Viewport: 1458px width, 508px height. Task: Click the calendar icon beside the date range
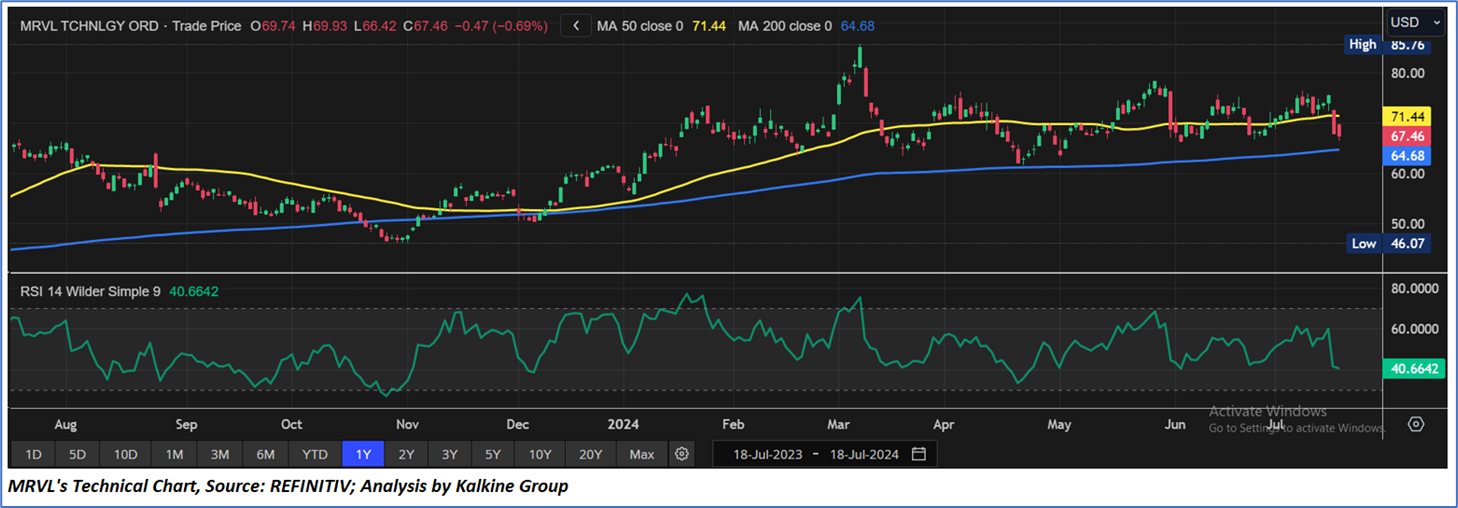pos(918,454)
